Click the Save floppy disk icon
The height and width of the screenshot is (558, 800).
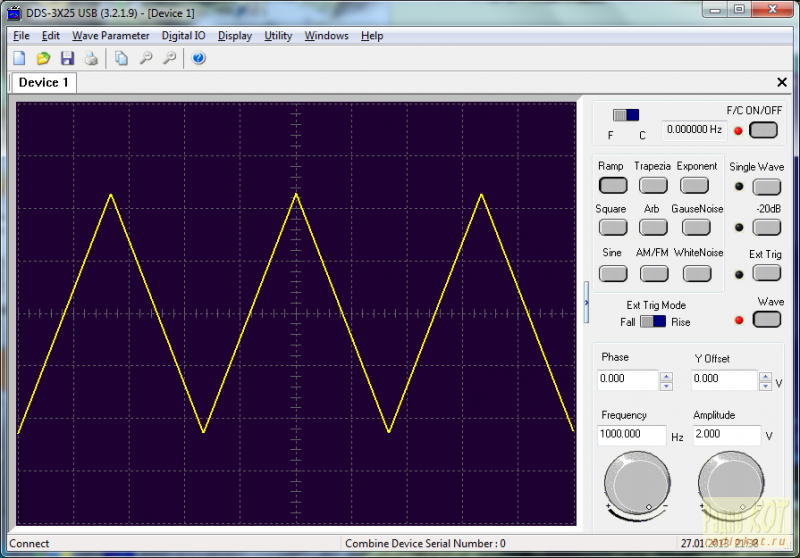(67, 58)
